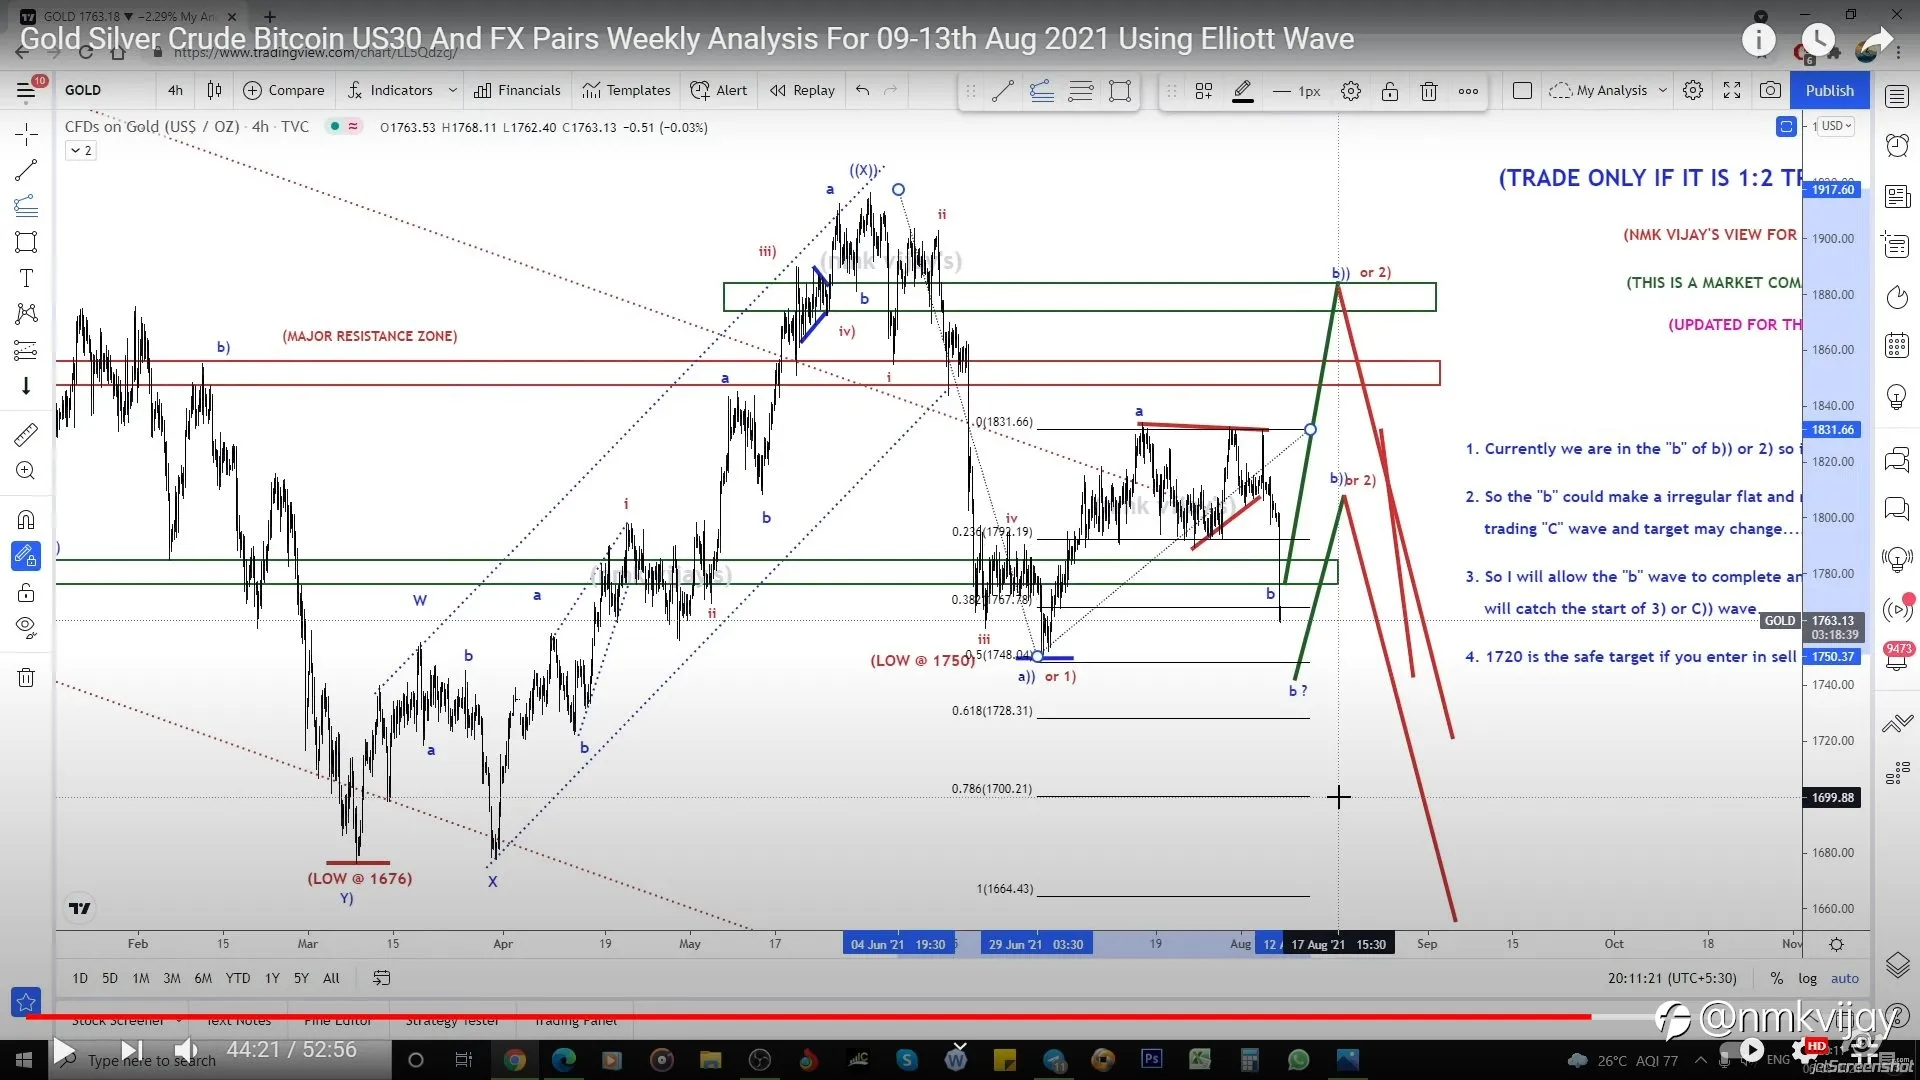Enter fullscreen mode on the chart

[x=1732, y=90]
